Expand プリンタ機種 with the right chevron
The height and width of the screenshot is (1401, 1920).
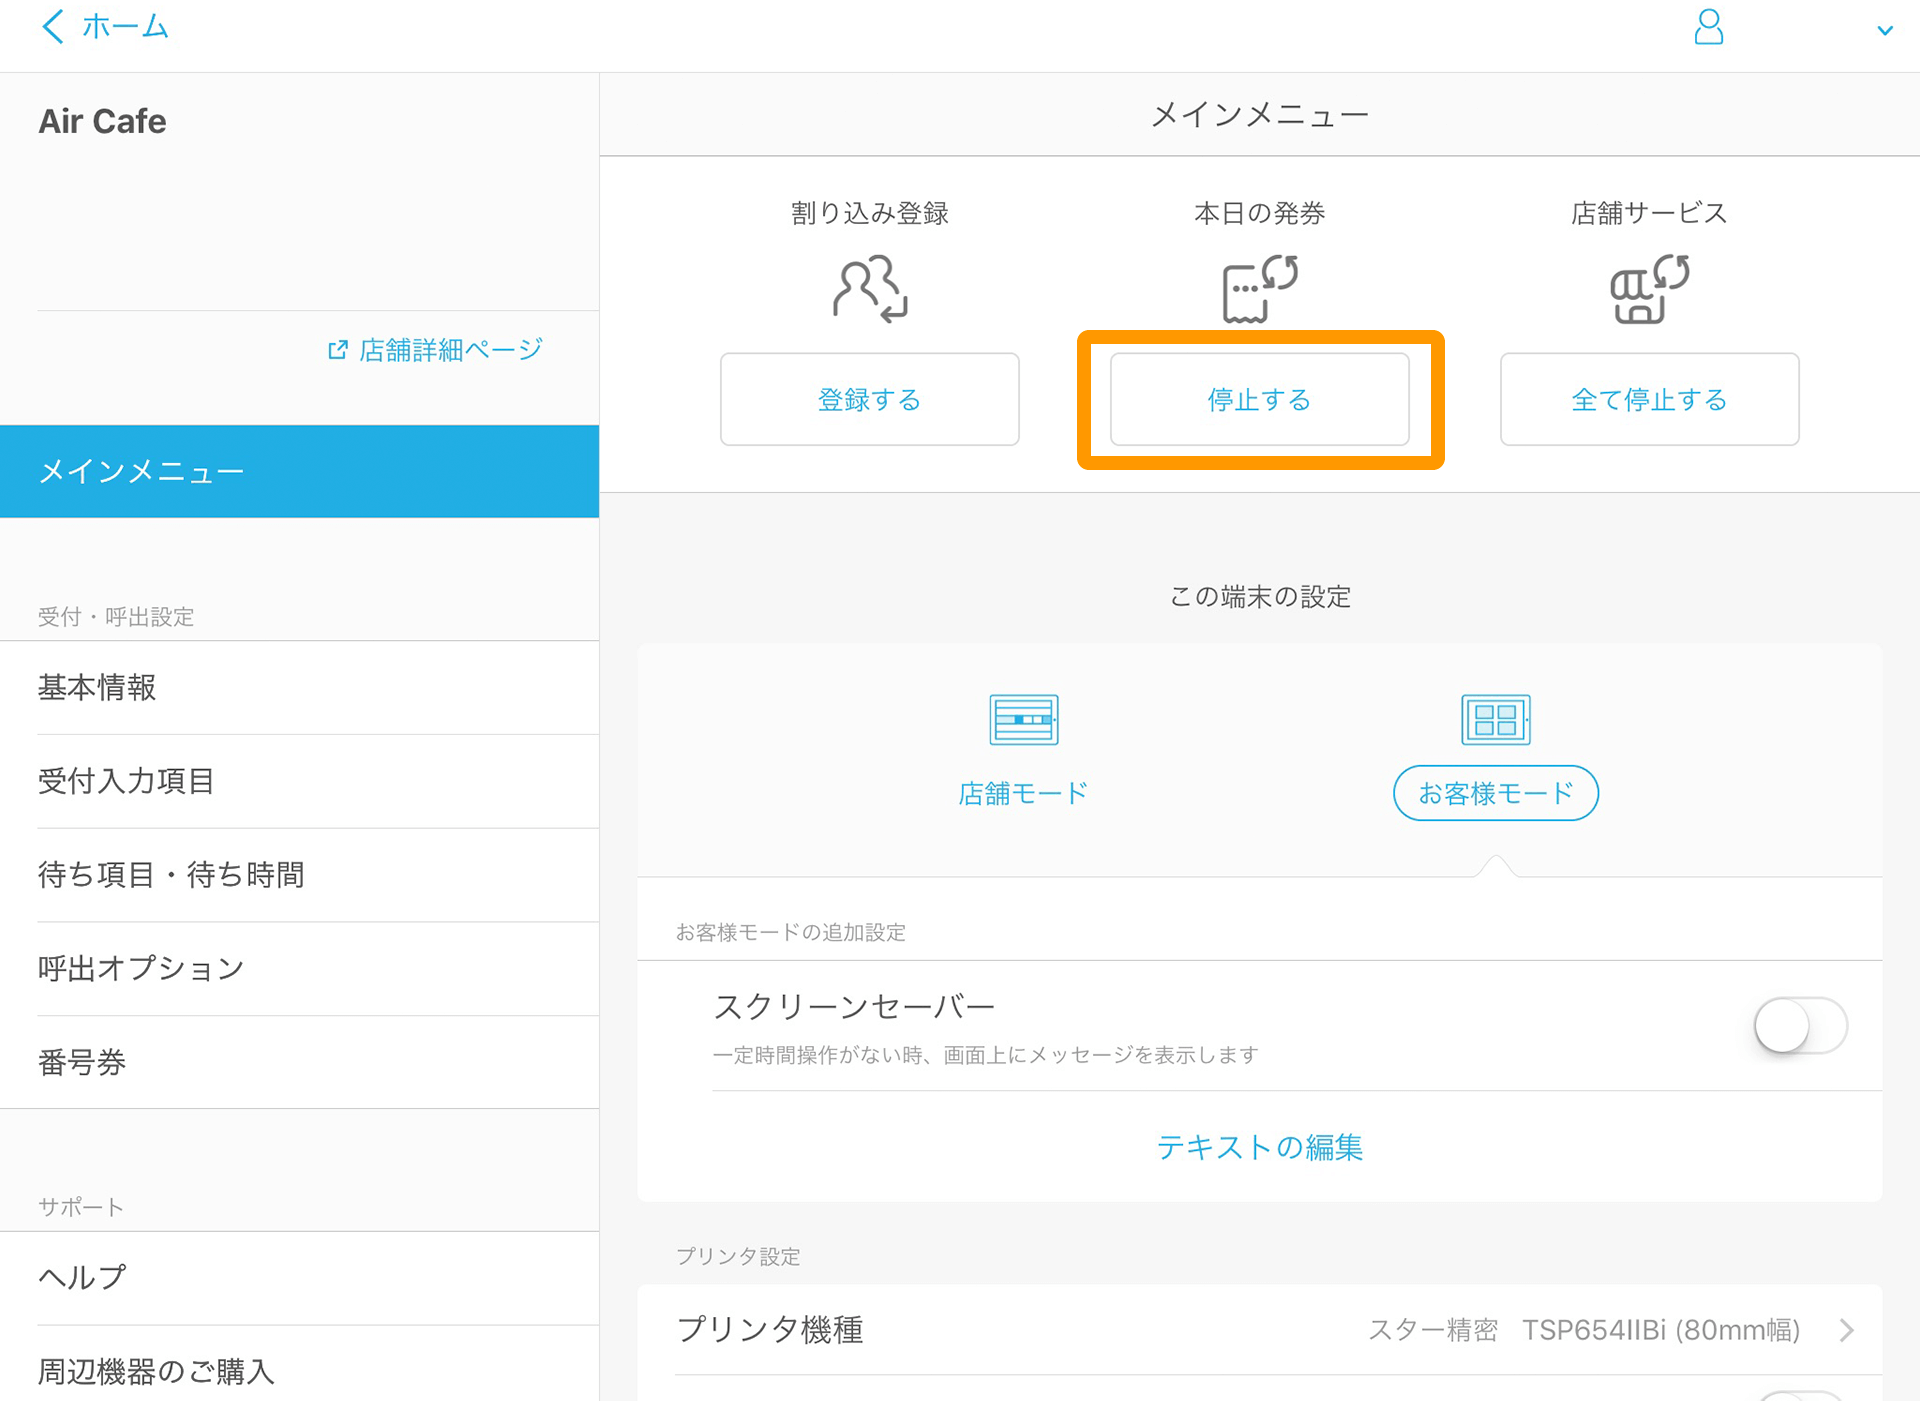point(1847,1330)
